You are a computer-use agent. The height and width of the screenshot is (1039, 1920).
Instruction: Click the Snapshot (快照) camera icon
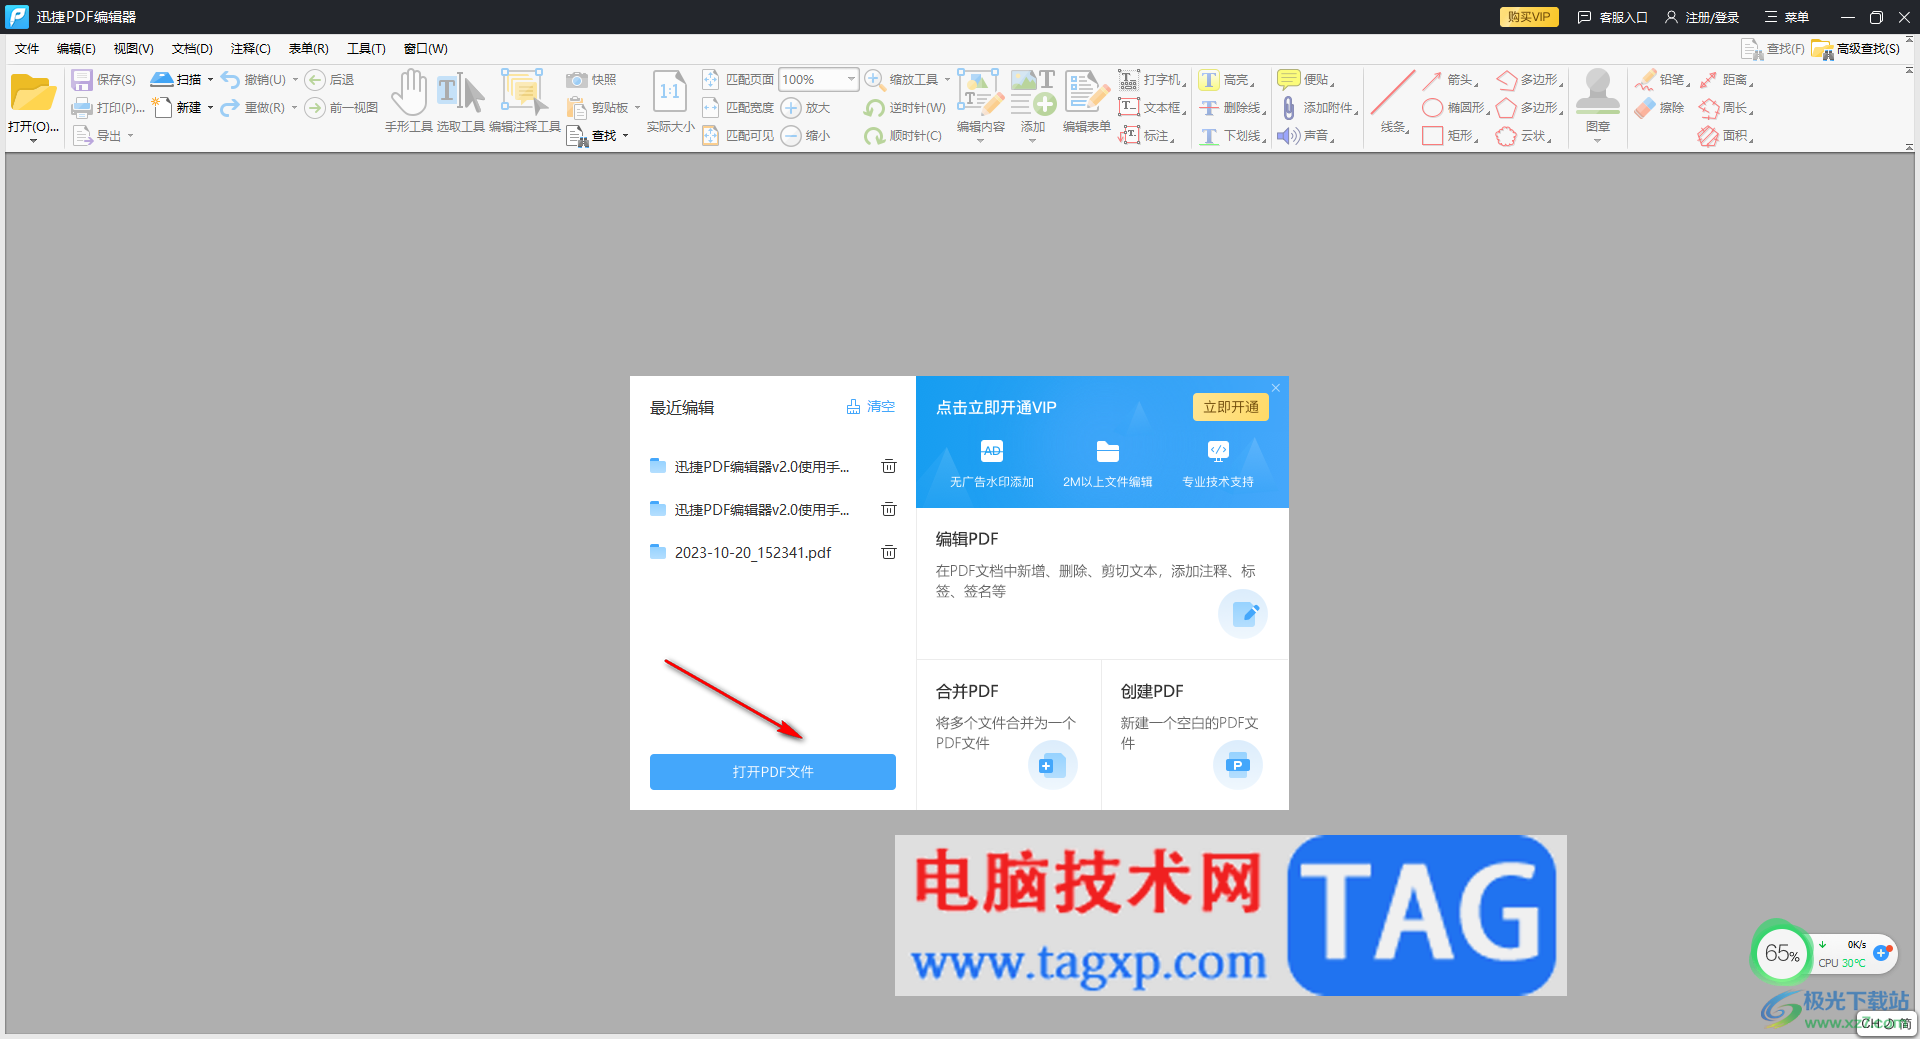[x=576, y=80]
